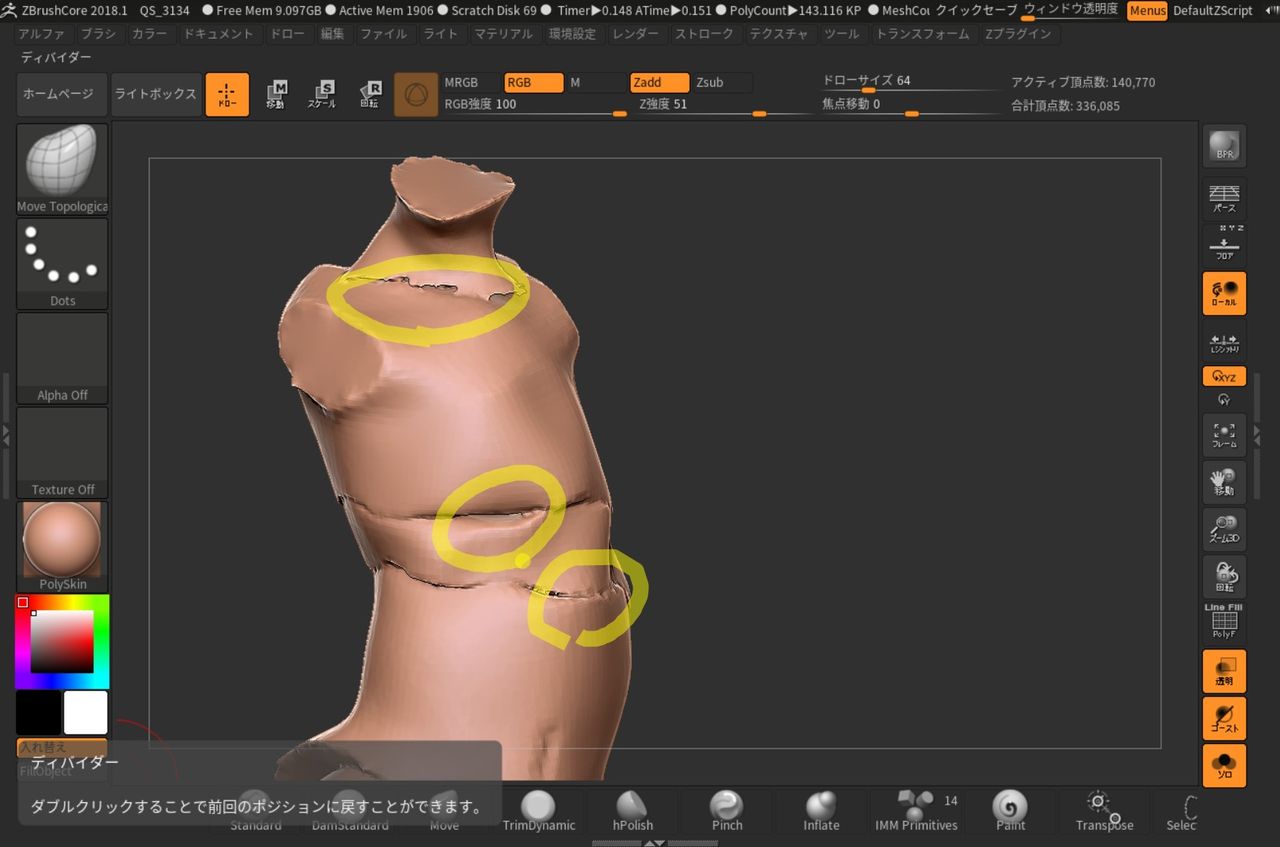The image size is (1280, 847).
Task: Select the Inflate brush
Action: coord(821,811)
